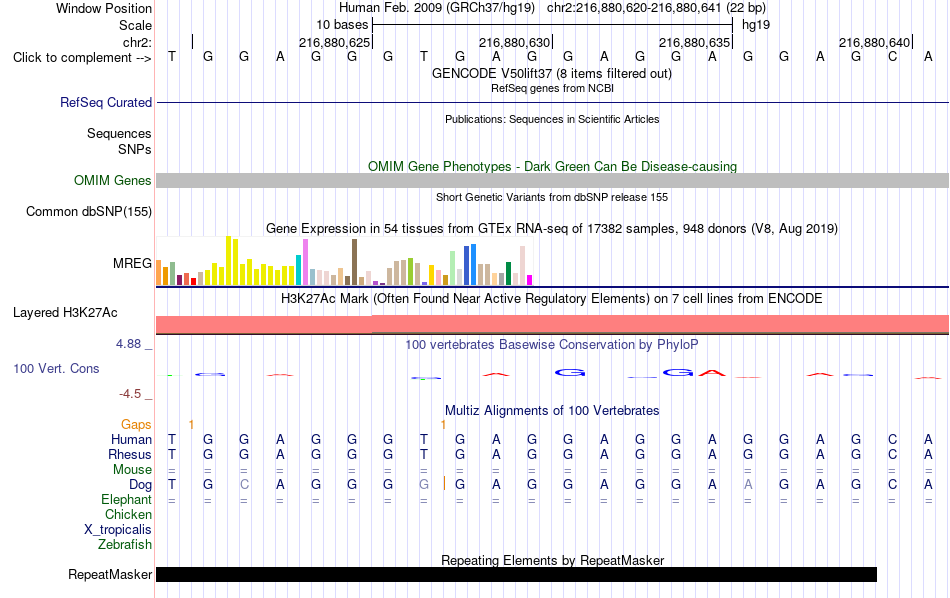Click the 4.88 PhyloP upper scale value
The image size is (950, 598).
click(x=128, y=344)
